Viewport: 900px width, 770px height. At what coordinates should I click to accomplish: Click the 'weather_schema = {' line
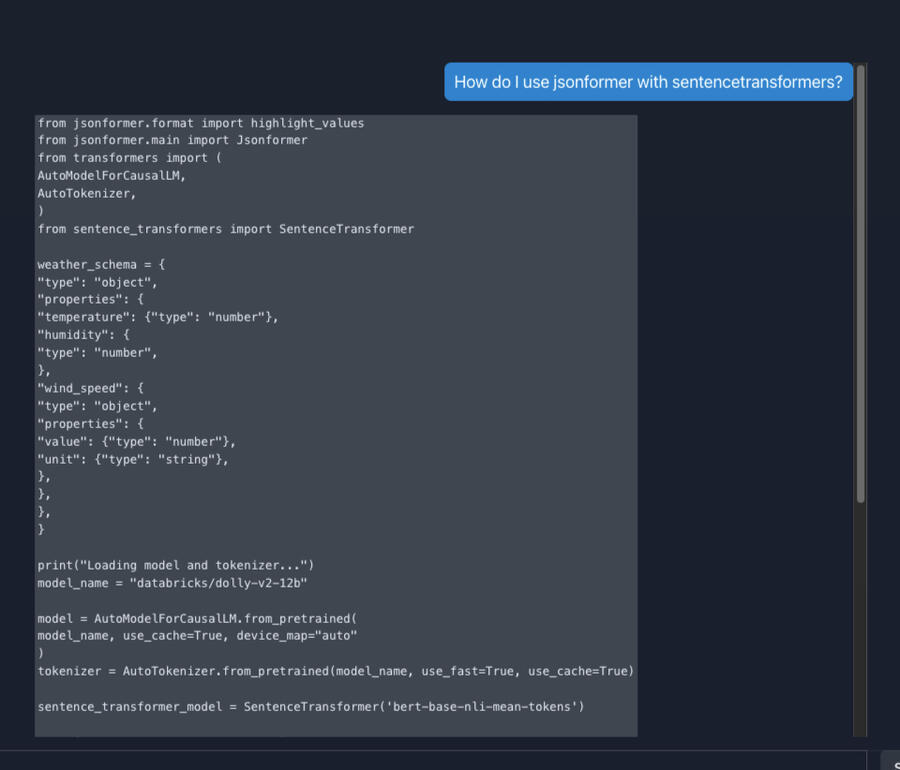pyautogui.click(x=101, y=265)
